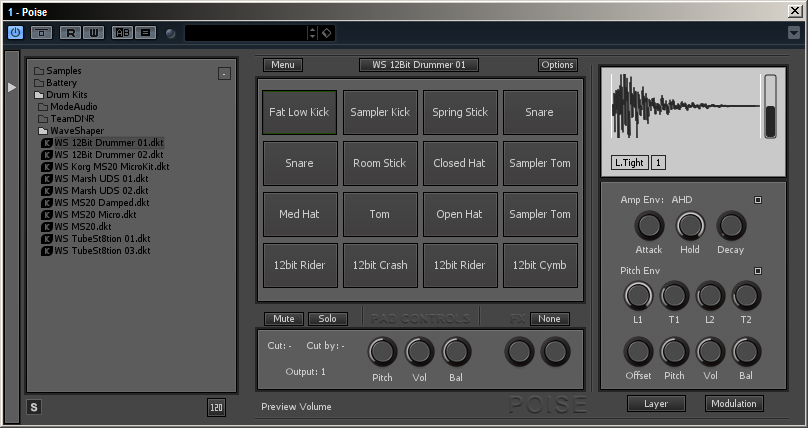Mute the selected pad
808x428 pixels.
coord(283,319)
